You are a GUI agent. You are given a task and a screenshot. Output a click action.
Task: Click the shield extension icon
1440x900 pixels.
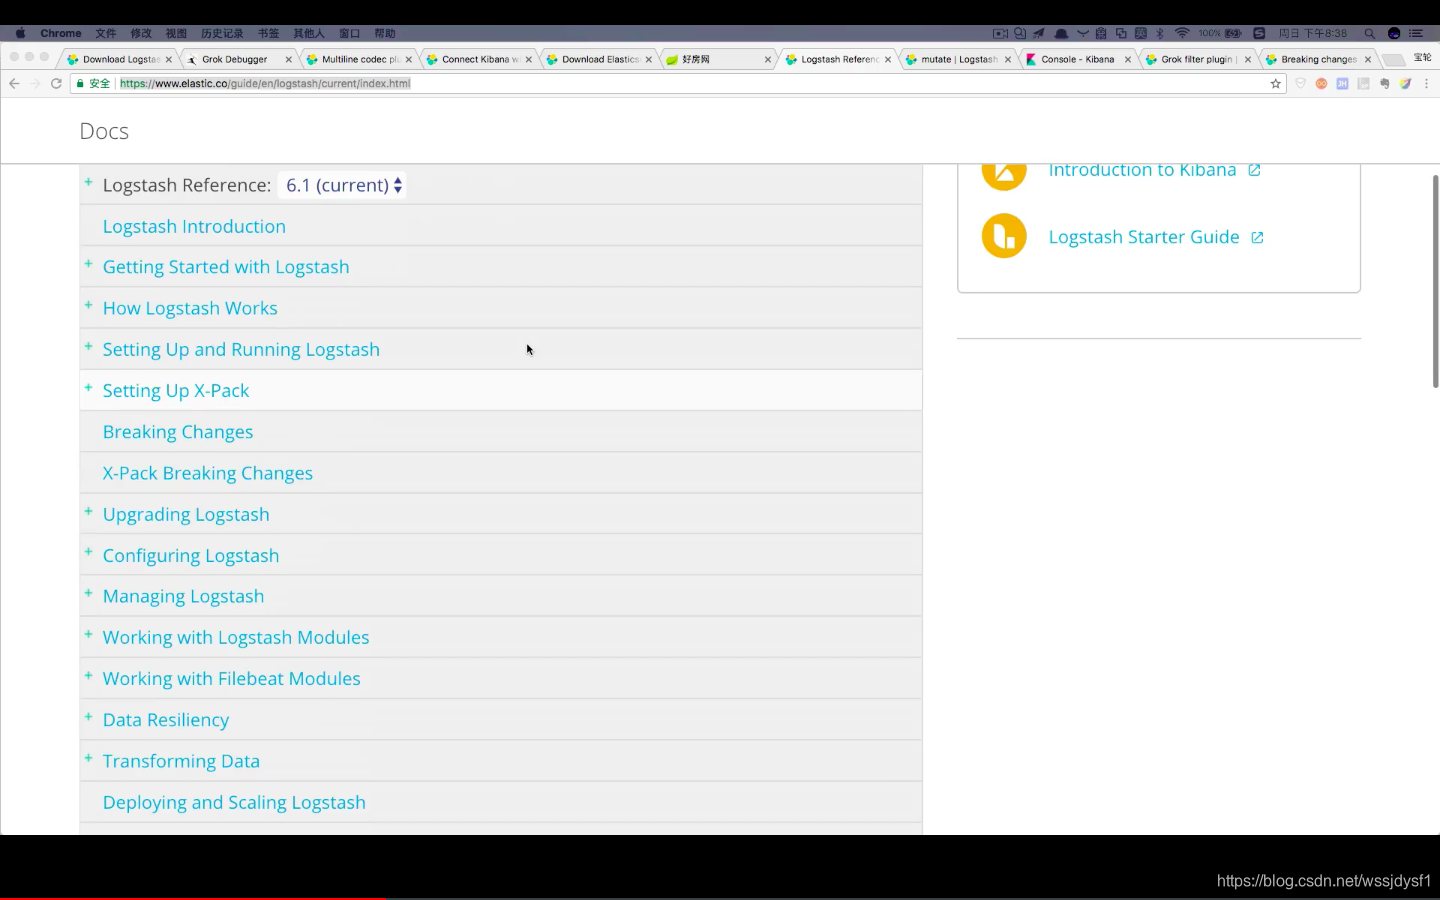[x=1300, y=83]
